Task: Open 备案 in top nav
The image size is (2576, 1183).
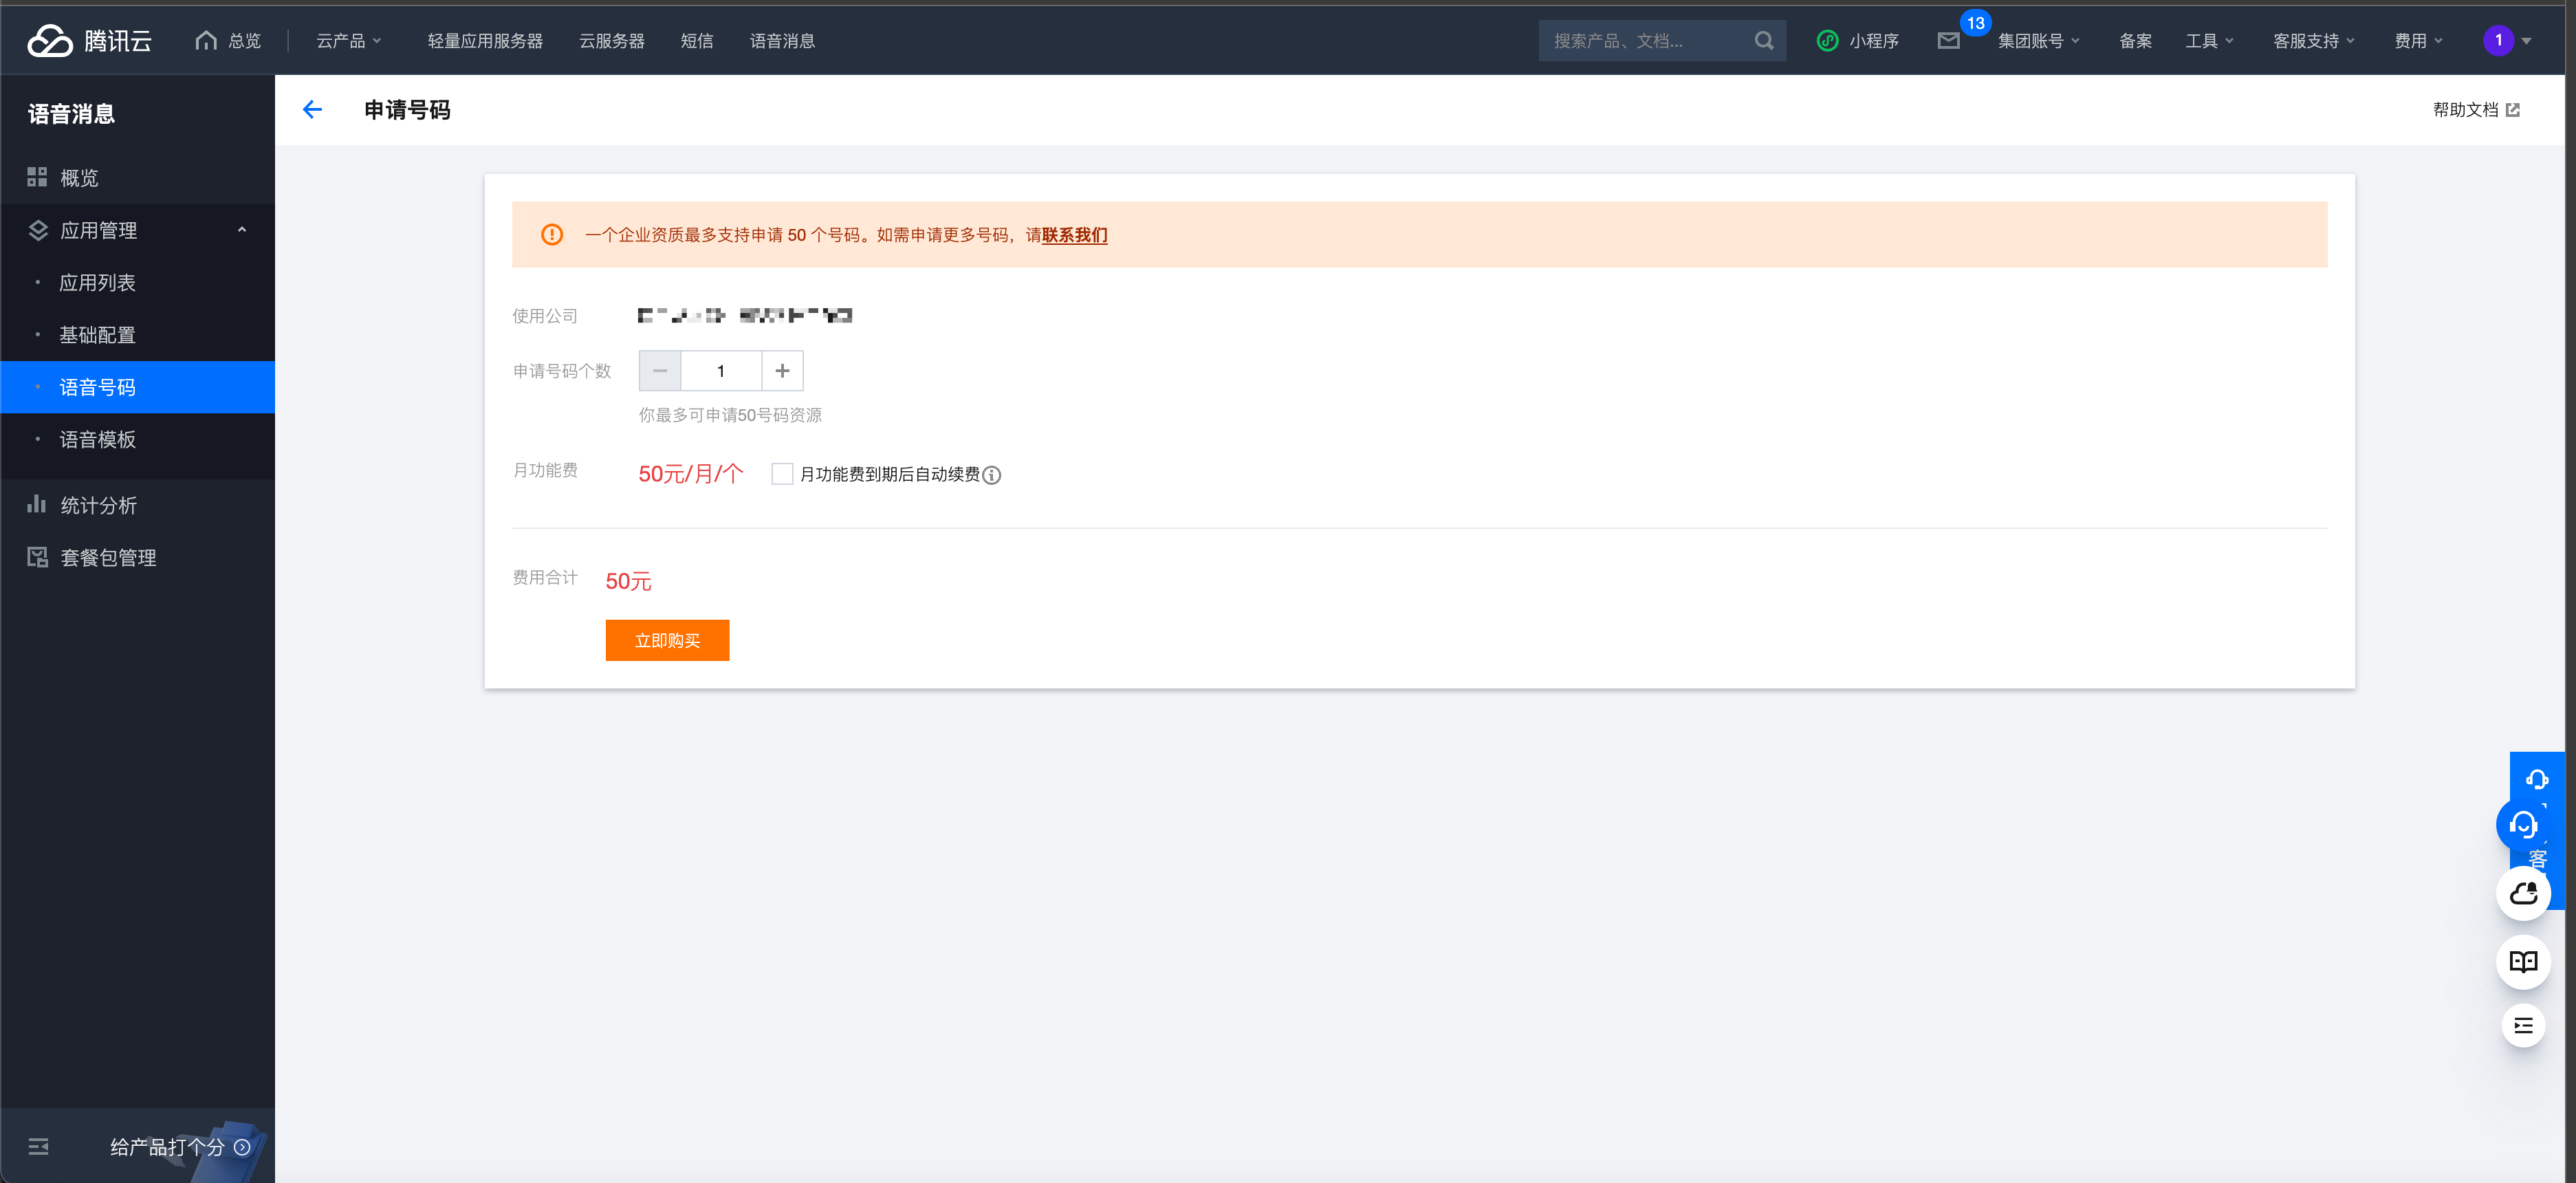Action: 2135,41
